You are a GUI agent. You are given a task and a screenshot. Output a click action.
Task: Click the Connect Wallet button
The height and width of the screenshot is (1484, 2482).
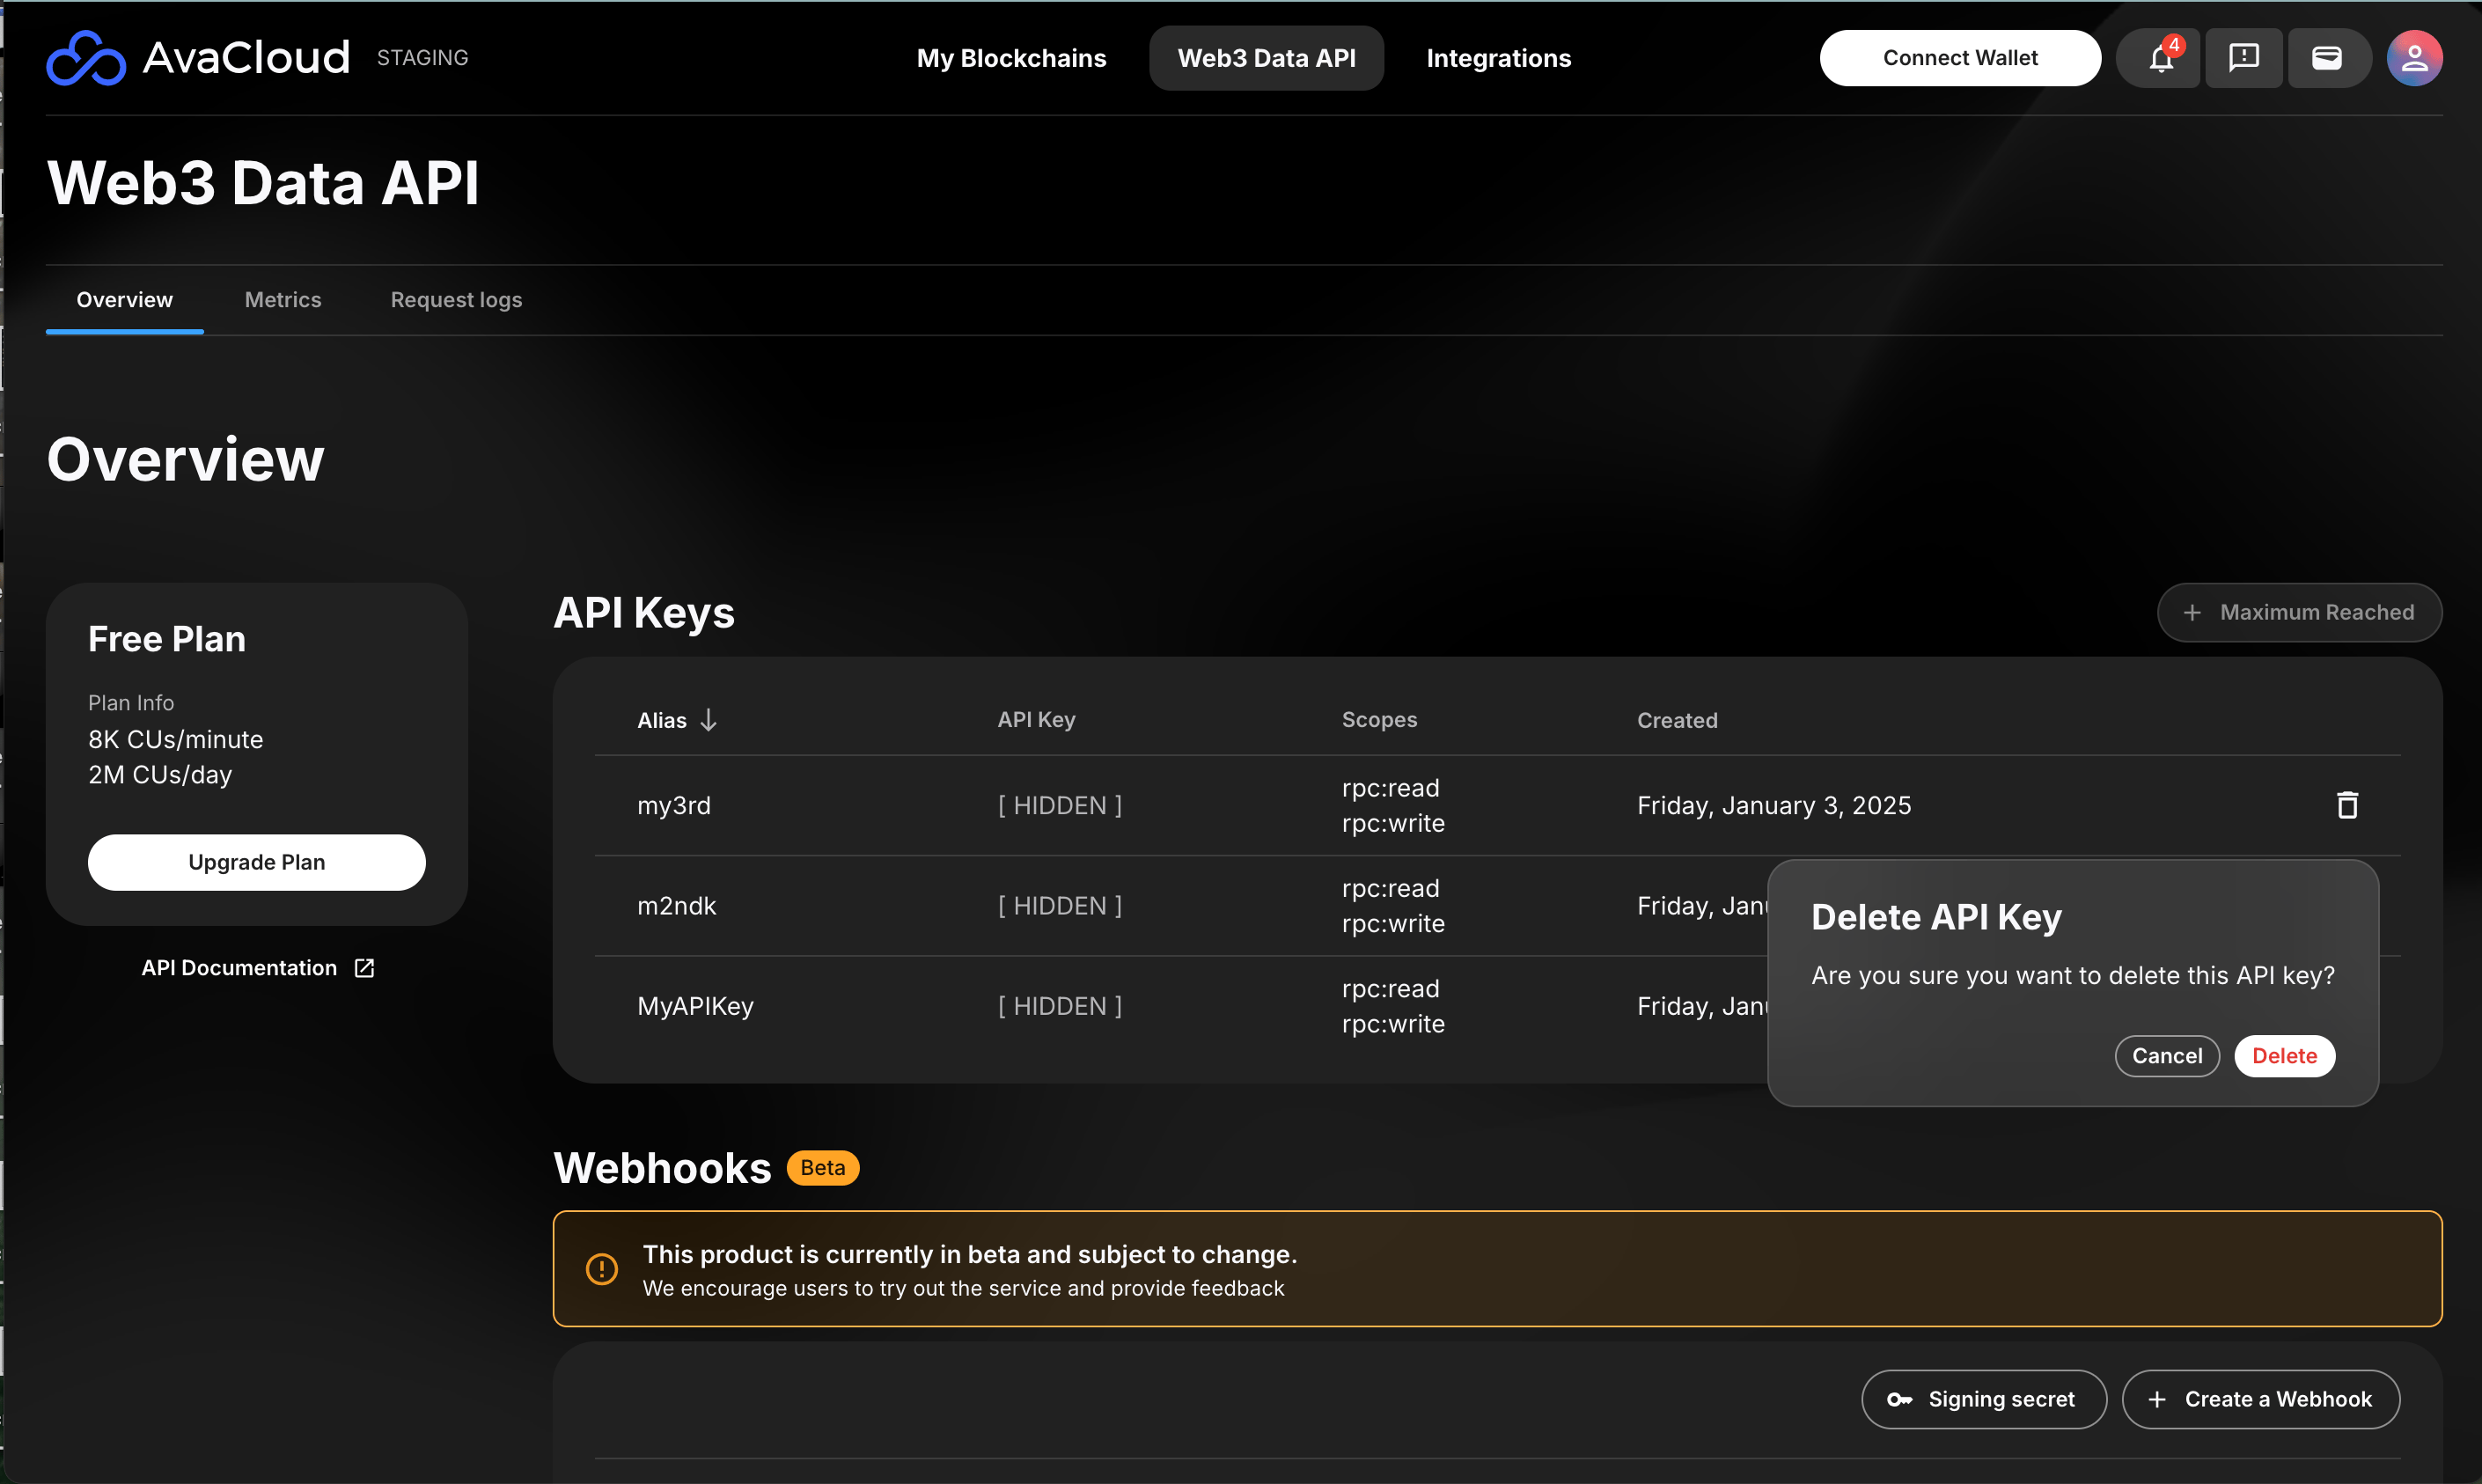point(1959,58)
